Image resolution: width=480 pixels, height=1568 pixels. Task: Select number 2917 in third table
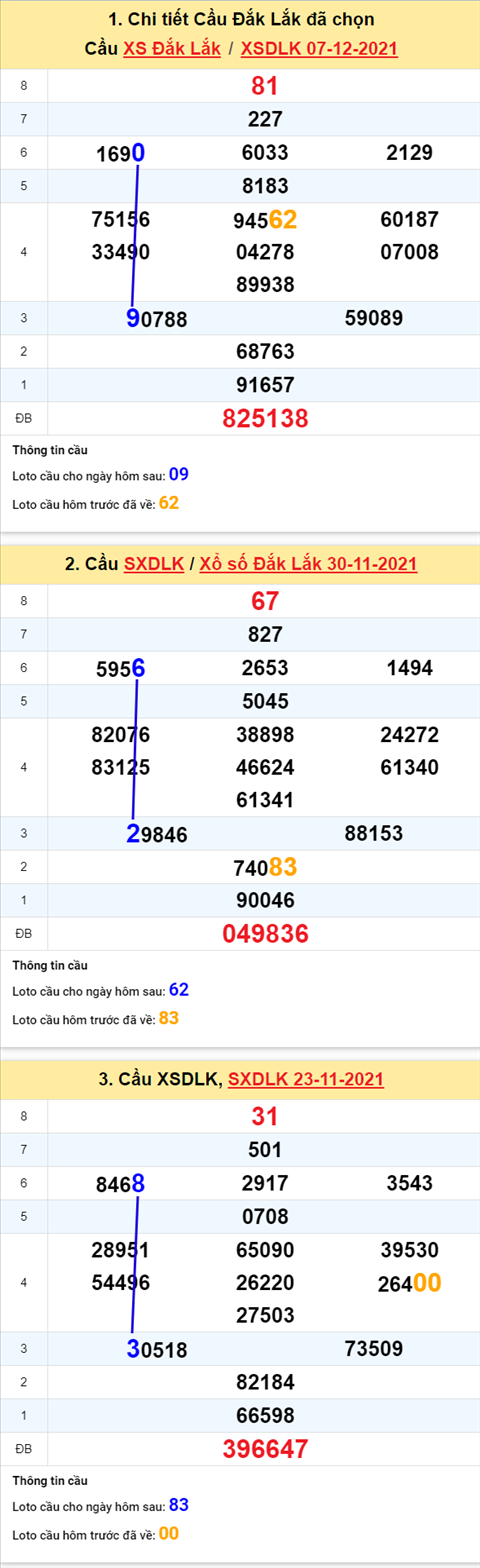click(x=265, y=1183)
